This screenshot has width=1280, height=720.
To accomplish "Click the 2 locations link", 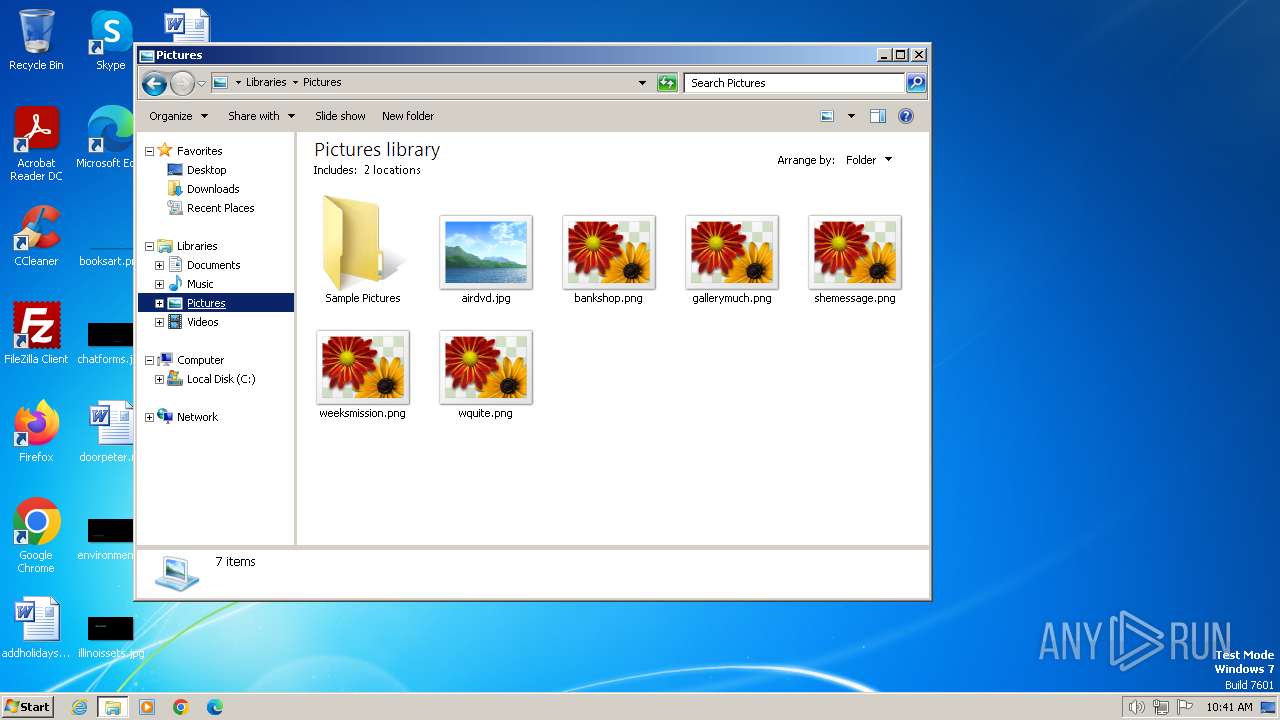I will pos(392,170).
